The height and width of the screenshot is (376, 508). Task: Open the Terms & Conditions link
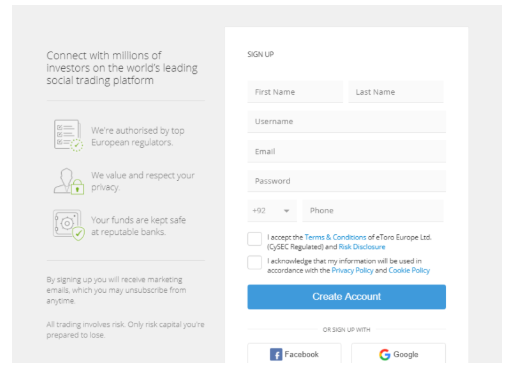335,237
